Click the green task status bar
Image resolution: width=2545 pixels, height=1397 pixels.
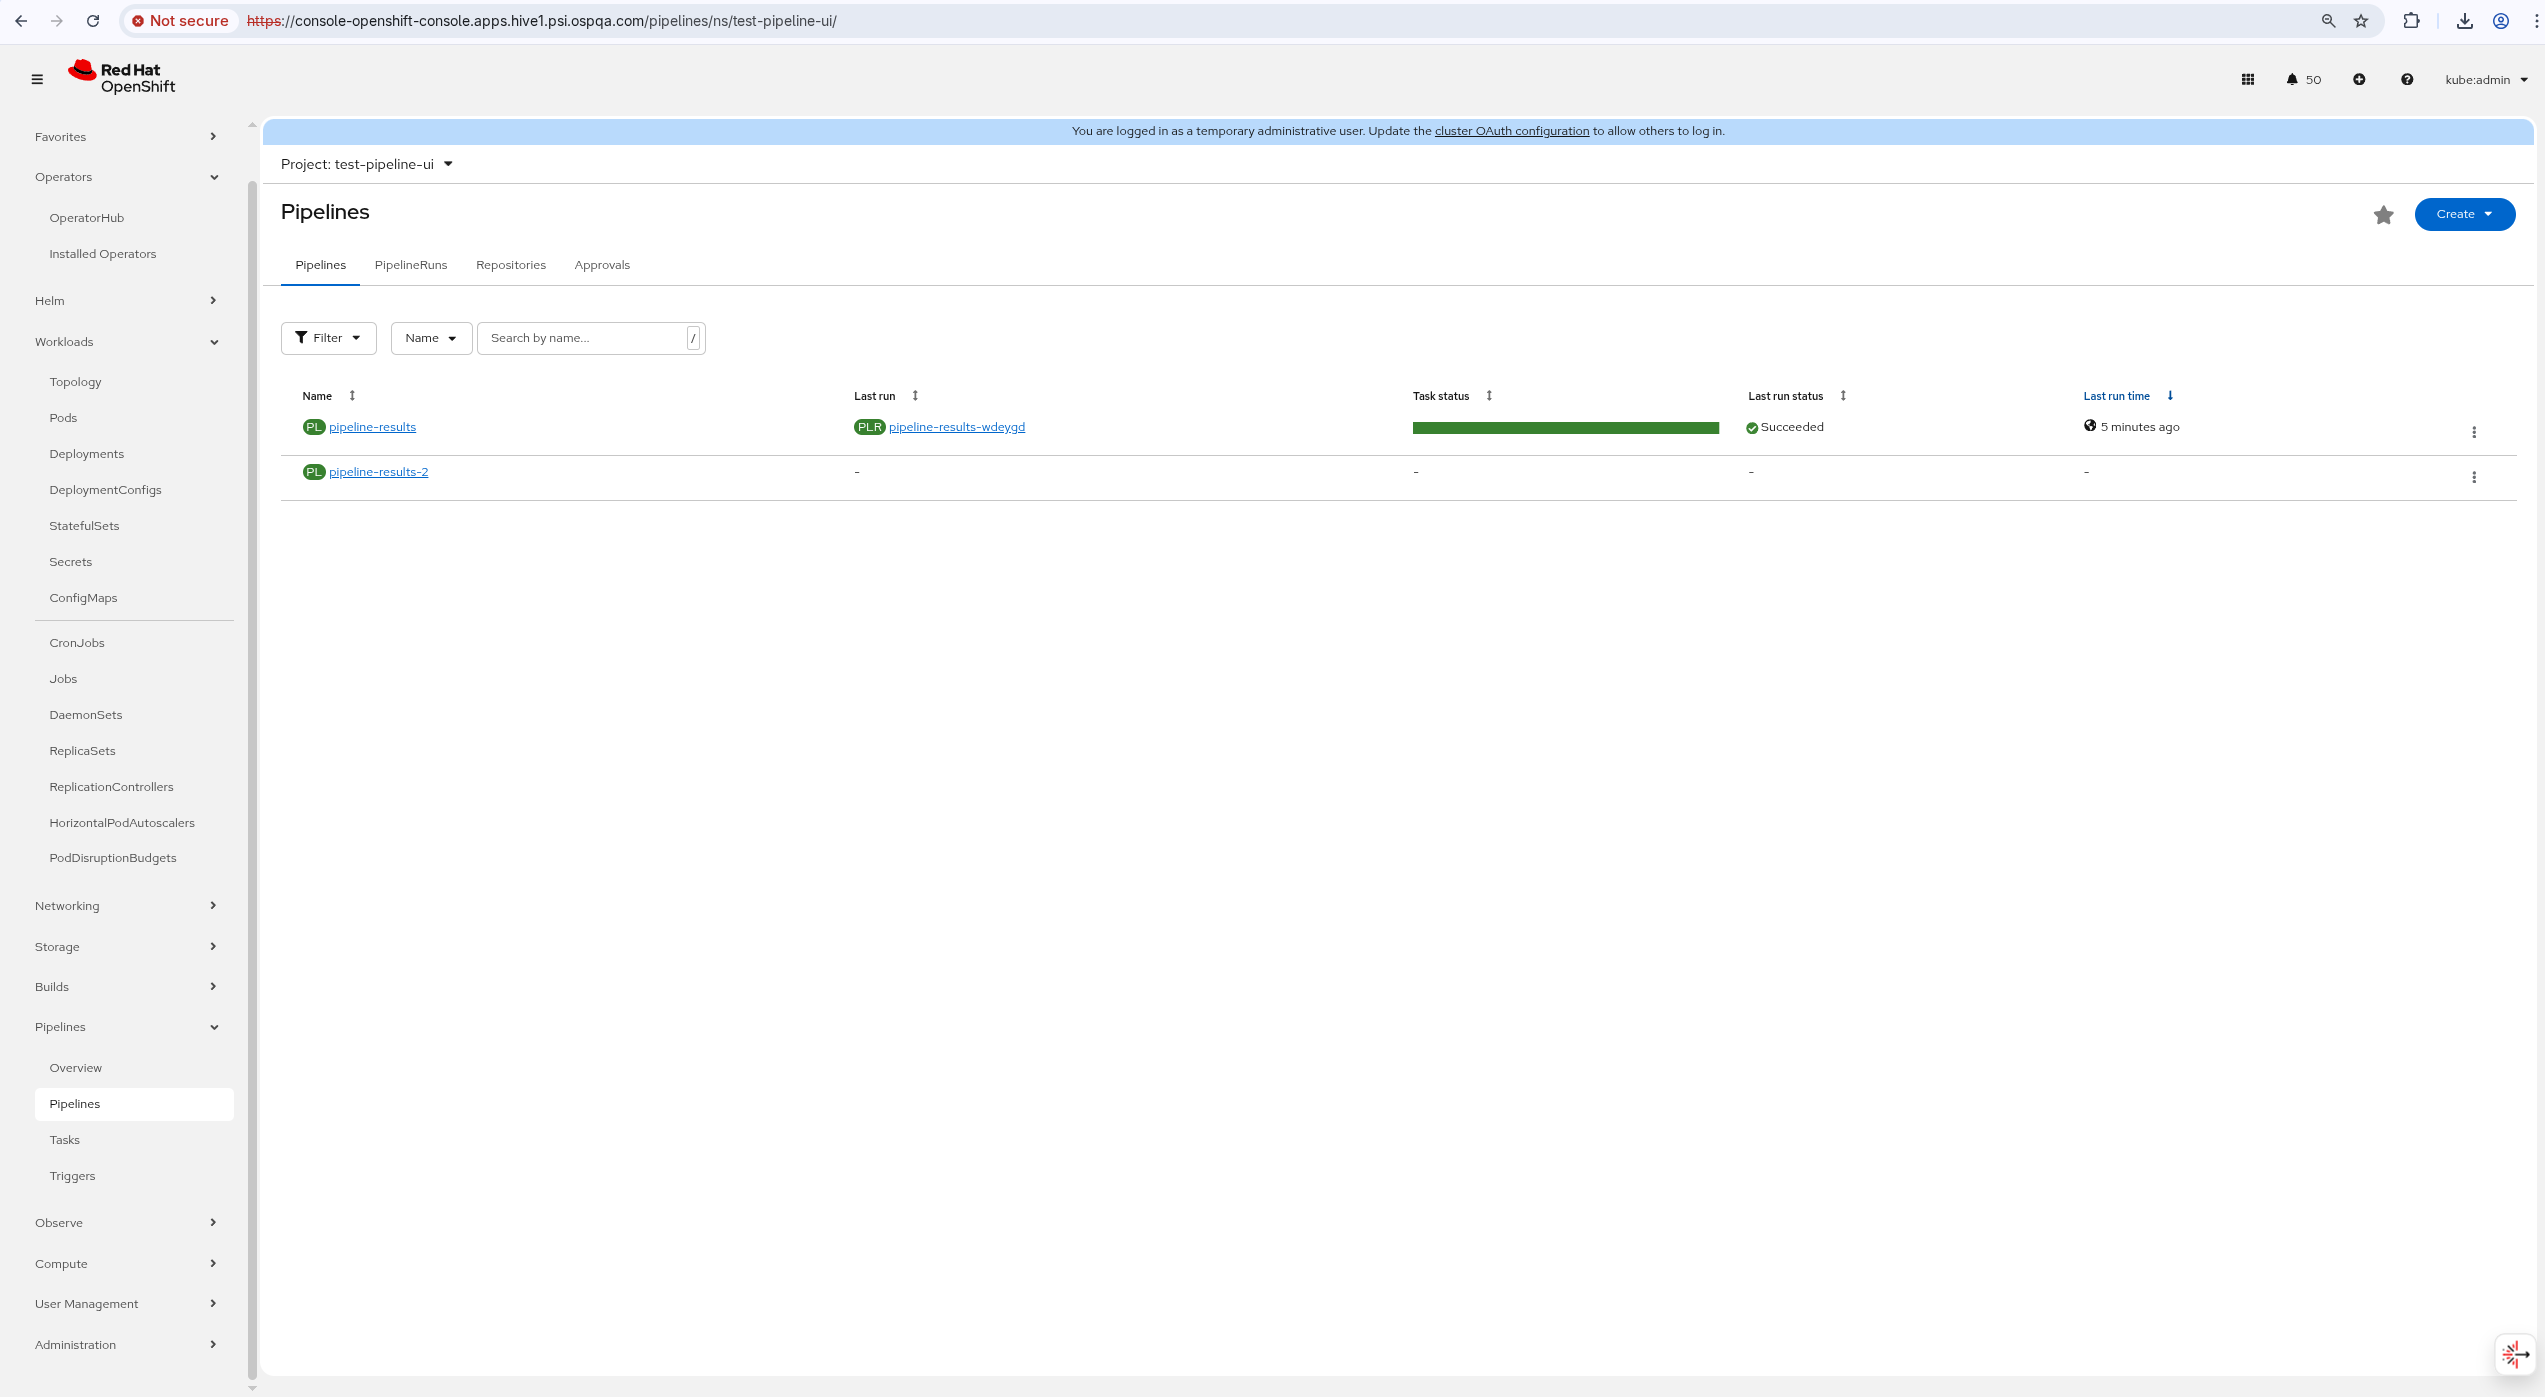1565,428
